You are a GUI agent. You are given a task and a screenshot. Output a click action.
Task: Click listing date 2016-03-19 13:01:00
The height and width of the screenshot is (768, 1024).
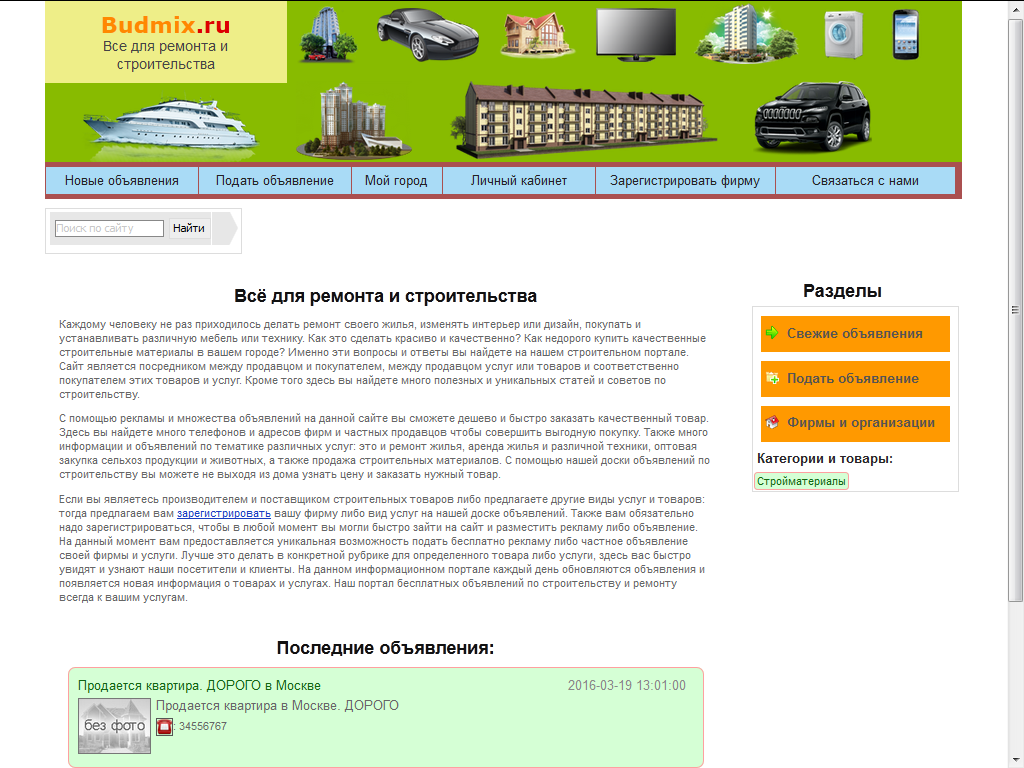click(x=627, y=686)
